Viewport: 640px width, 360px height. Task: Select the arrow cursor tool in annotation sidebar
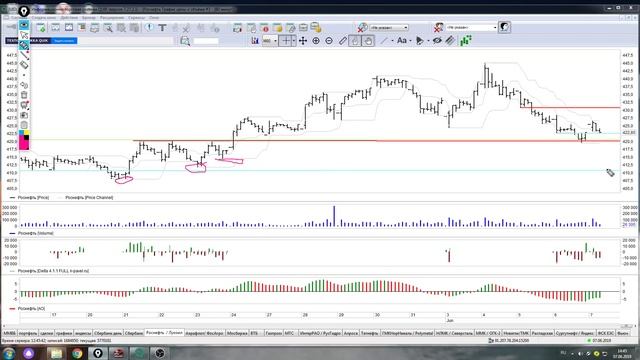(24, 35)
